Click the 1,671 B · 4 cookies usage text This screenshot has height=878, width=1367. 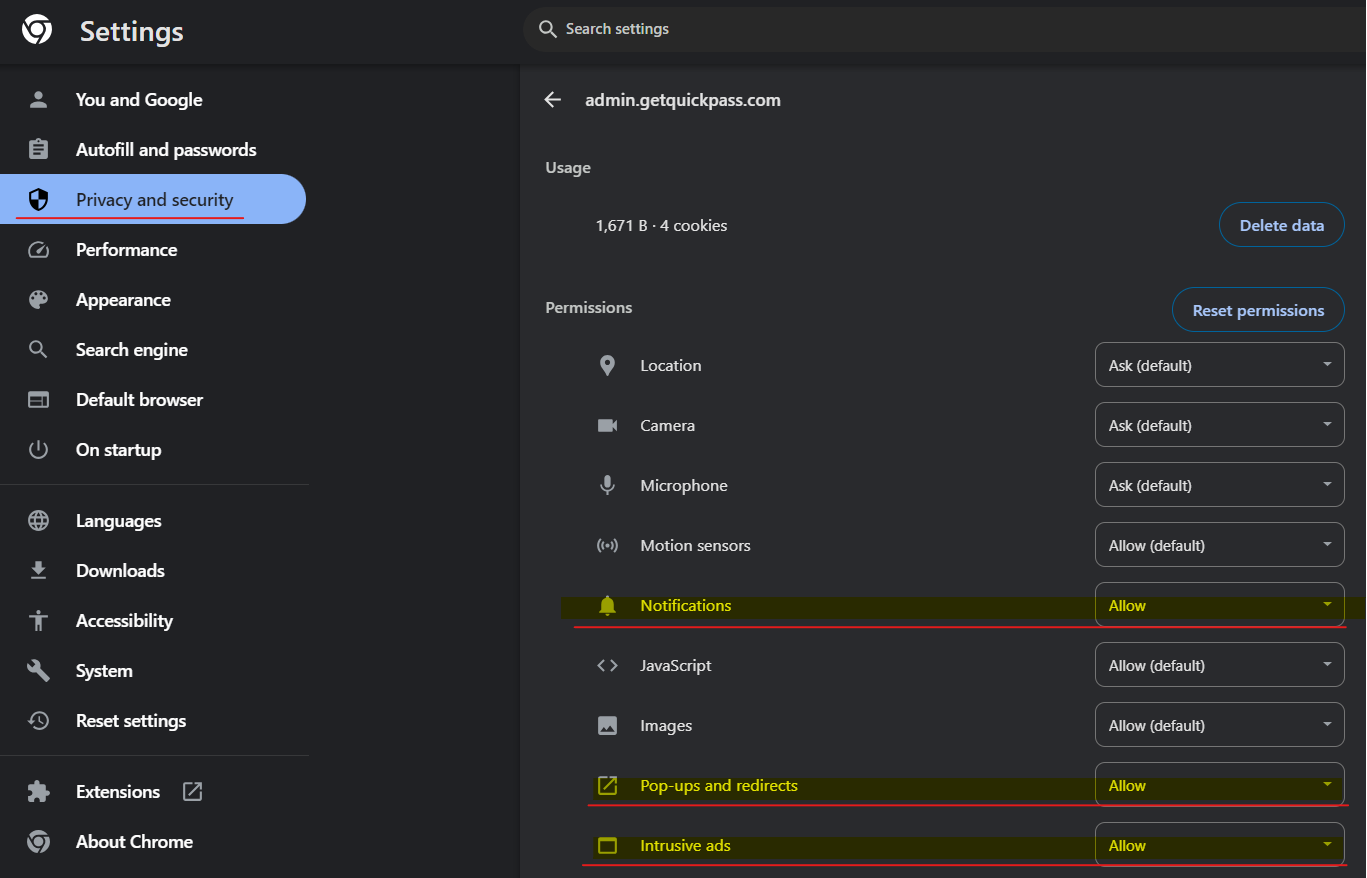661,225
